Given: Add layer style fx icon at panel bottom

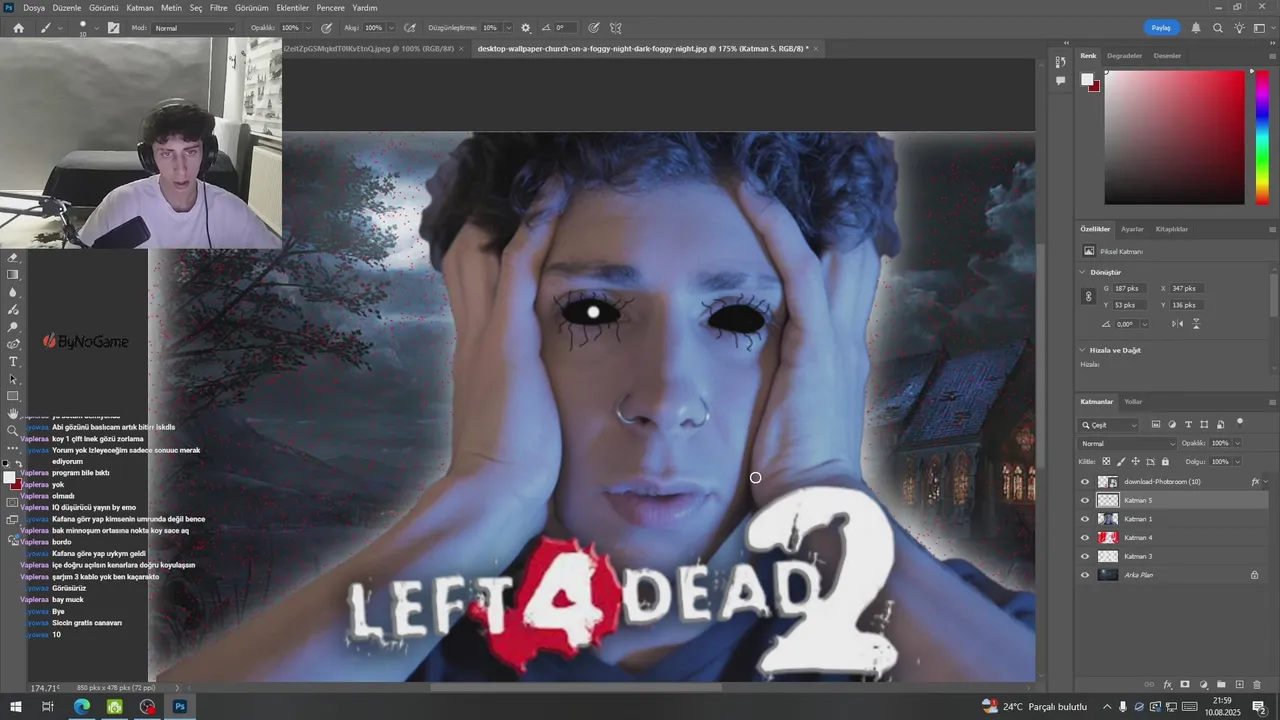Looking at the screenshot, I should coord(1167,685).
